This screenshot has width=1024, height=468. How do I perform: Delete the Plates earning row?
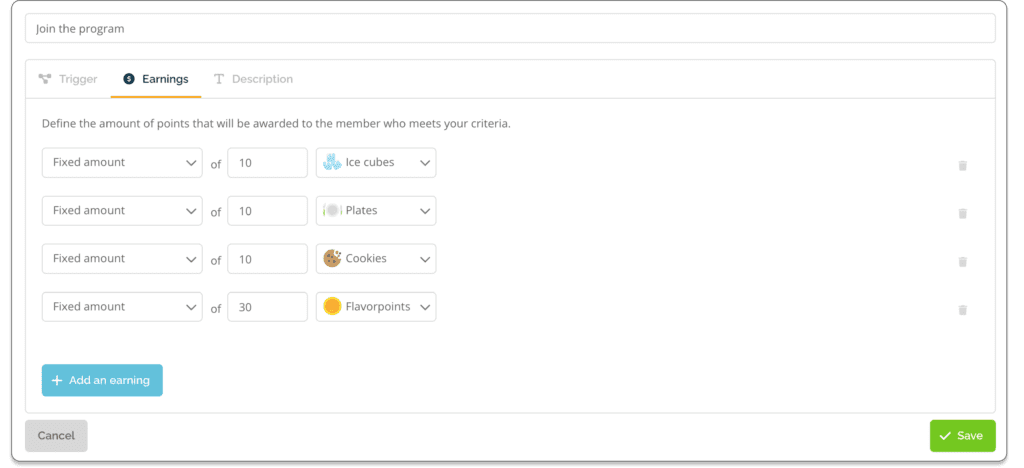[x=962, y=213]
